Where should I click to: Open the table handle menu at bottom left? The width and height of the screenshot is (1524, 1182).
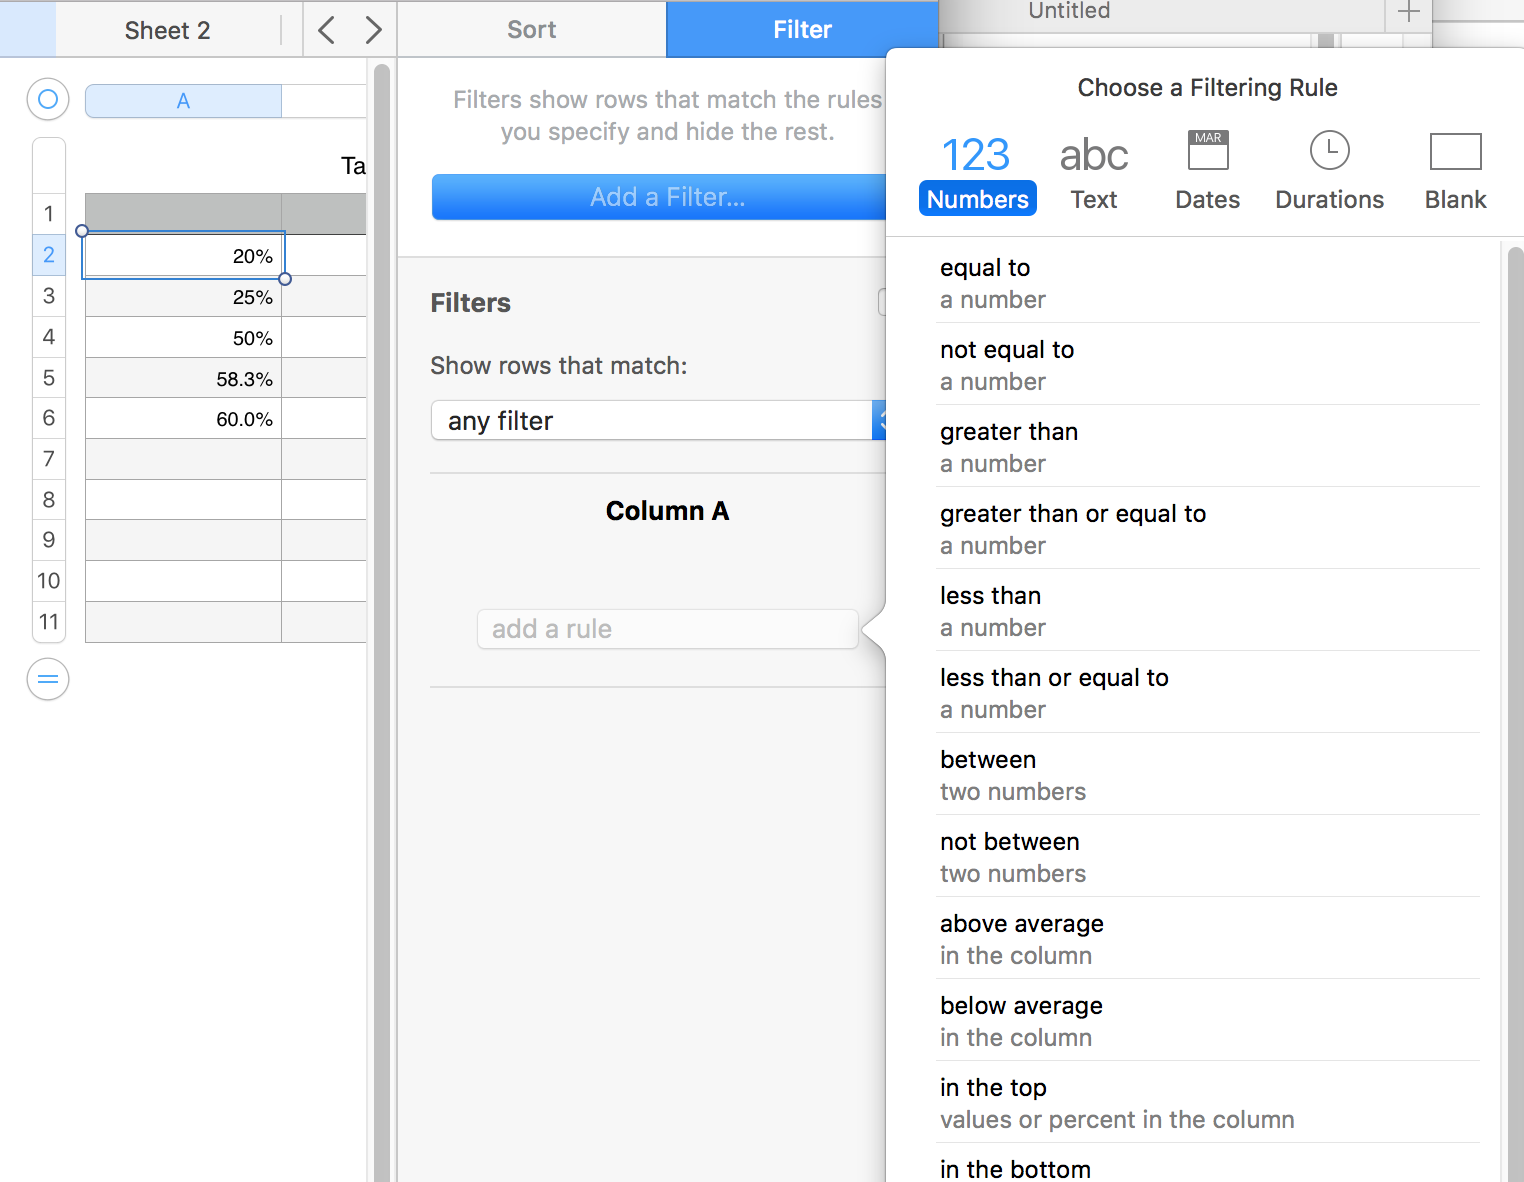(x=47, y=679)
